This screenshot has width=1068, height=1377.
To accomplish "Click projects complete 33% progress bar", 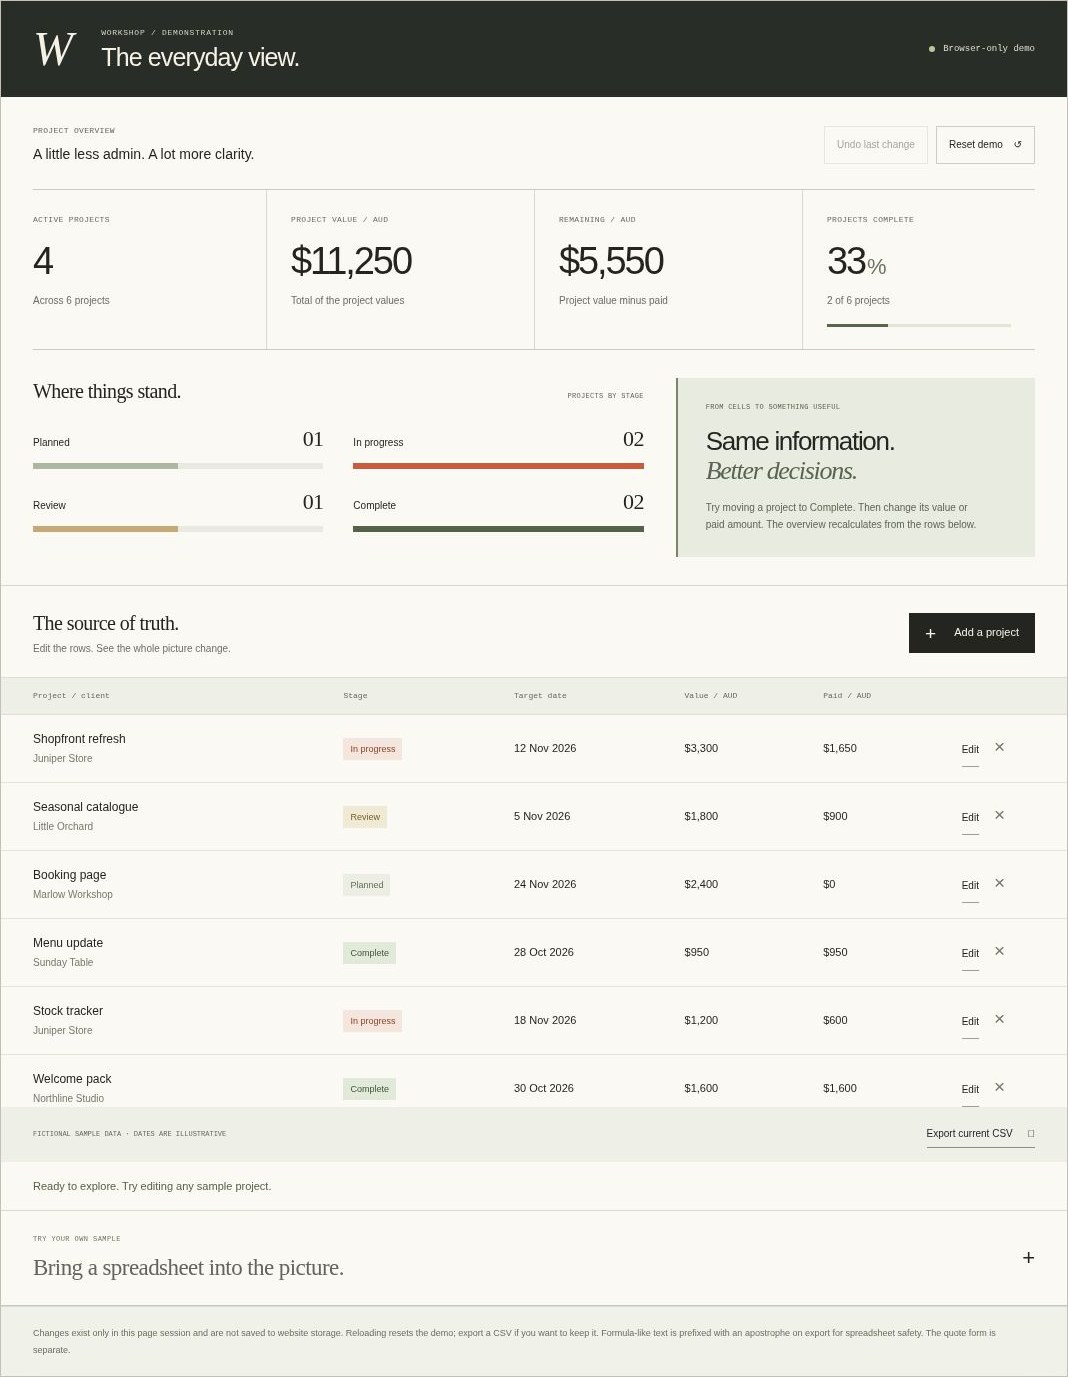I will 919,325.
